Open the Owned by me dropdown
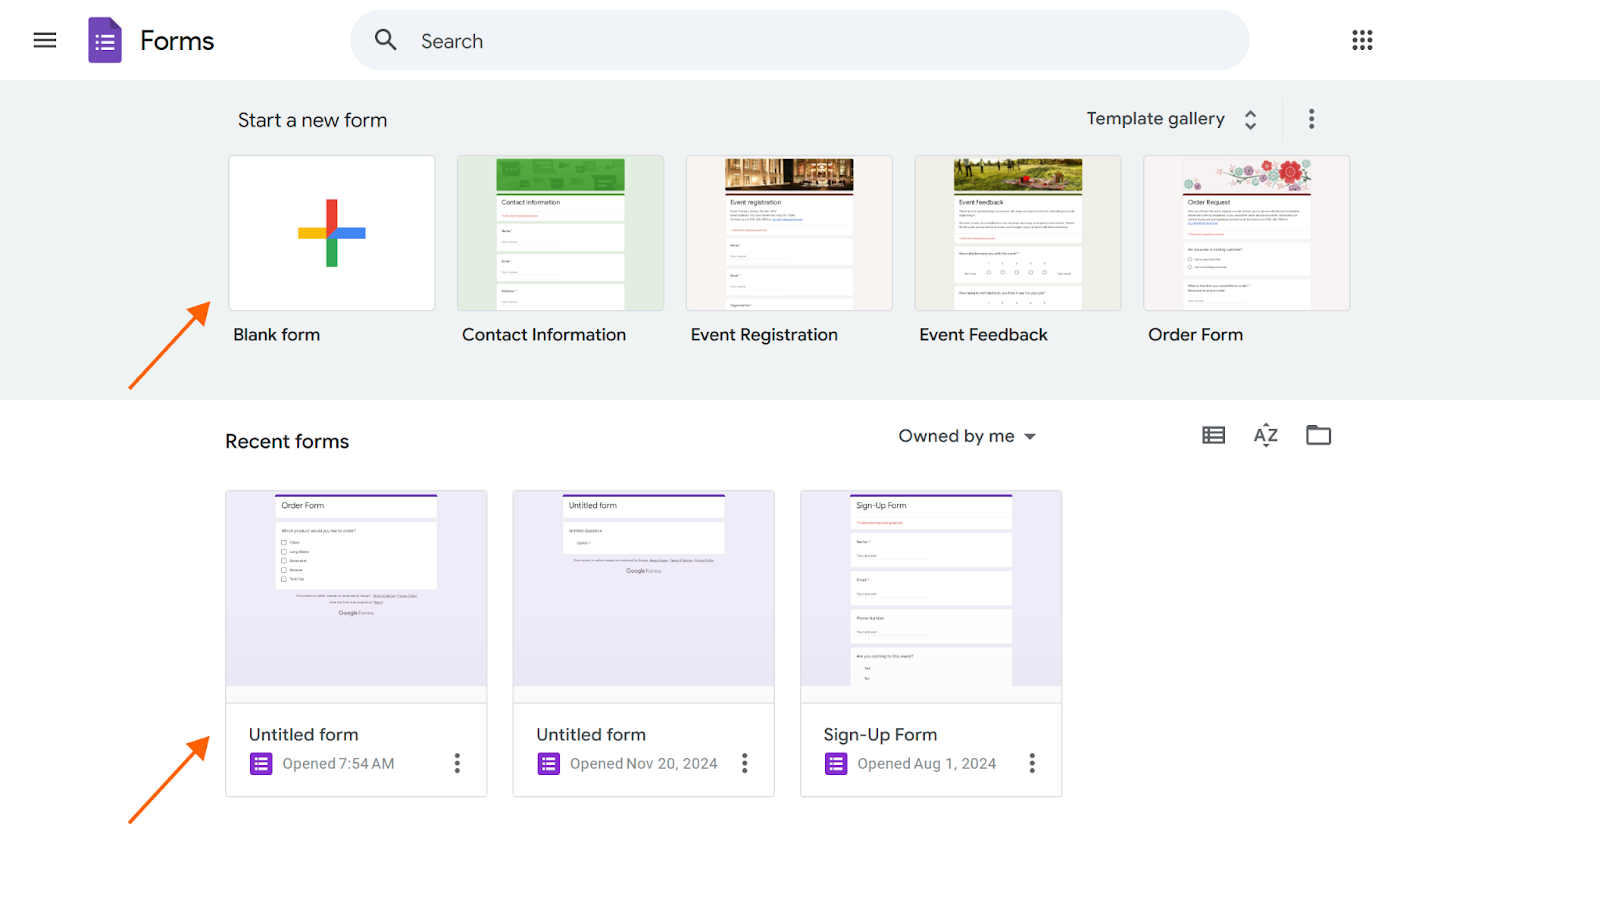Image resolution: width=1600 pixels, height=900 pixels. 967,436
